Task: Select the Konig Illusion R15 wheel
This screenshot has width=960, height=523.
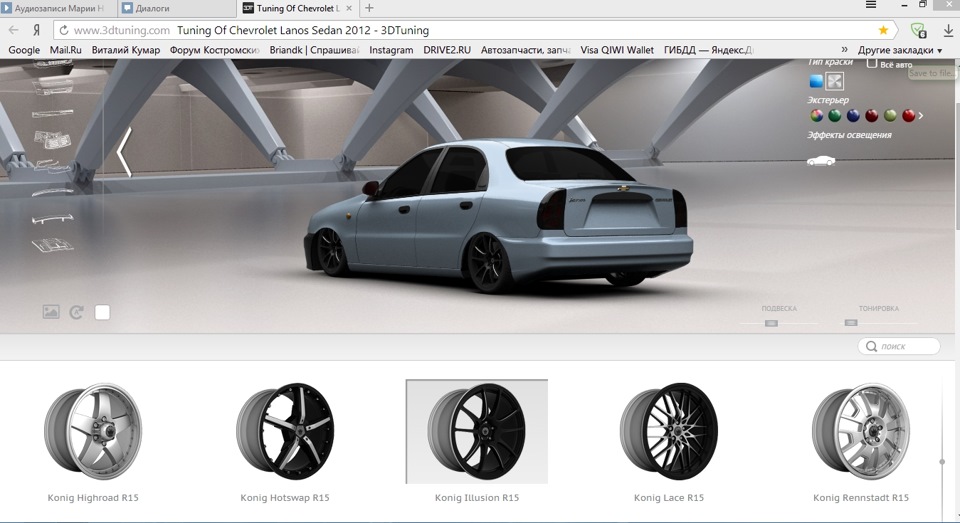Action: coord(476,431)
